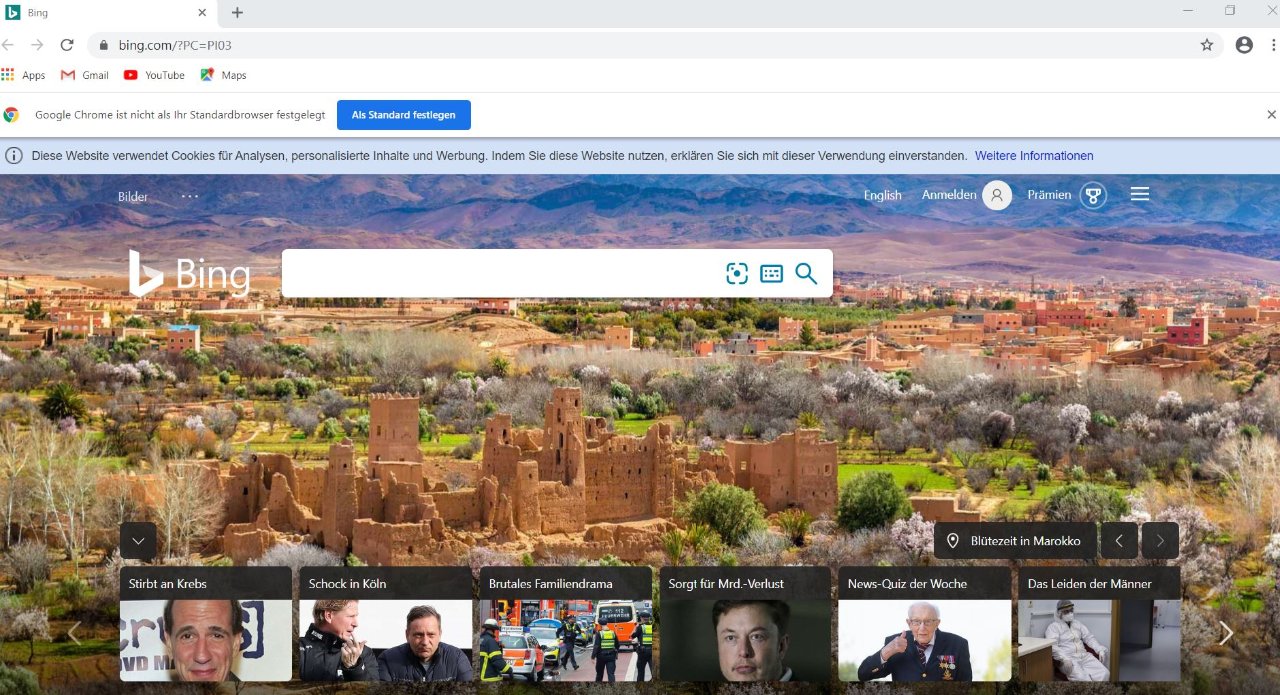
Task: Dismiss default browser notification bar
Action: 1271,115
